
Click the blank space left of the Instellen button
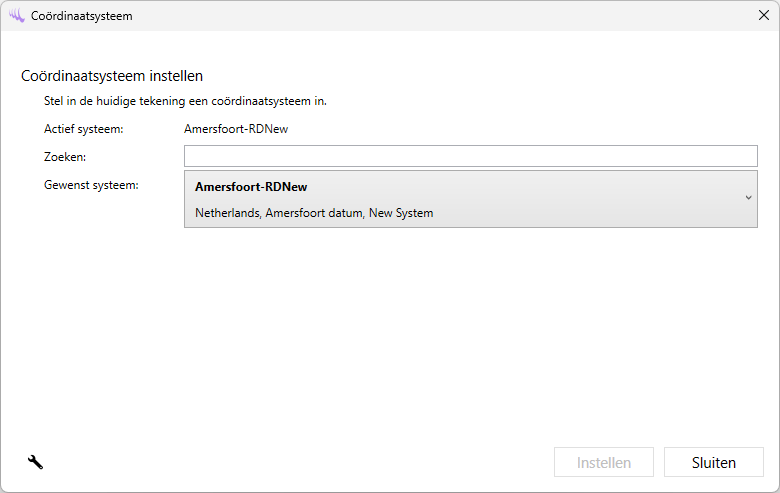[300, 462]
